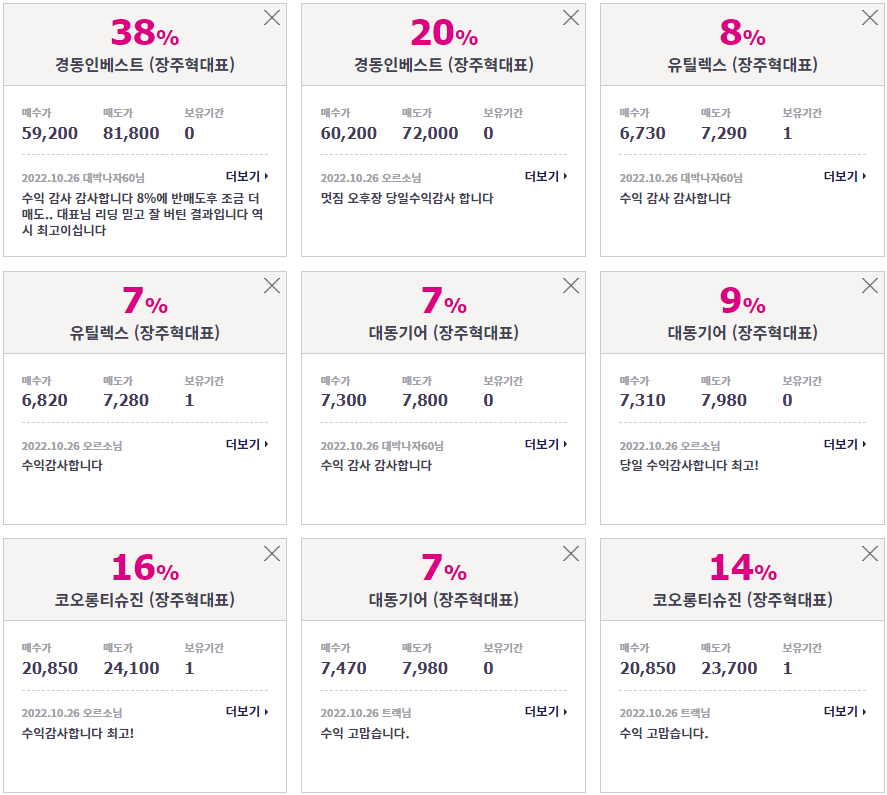Viewport: 887px width, 795px height.
Task: Close the 20% 경동인베스트 card
Action: click(x=571, y=18)
